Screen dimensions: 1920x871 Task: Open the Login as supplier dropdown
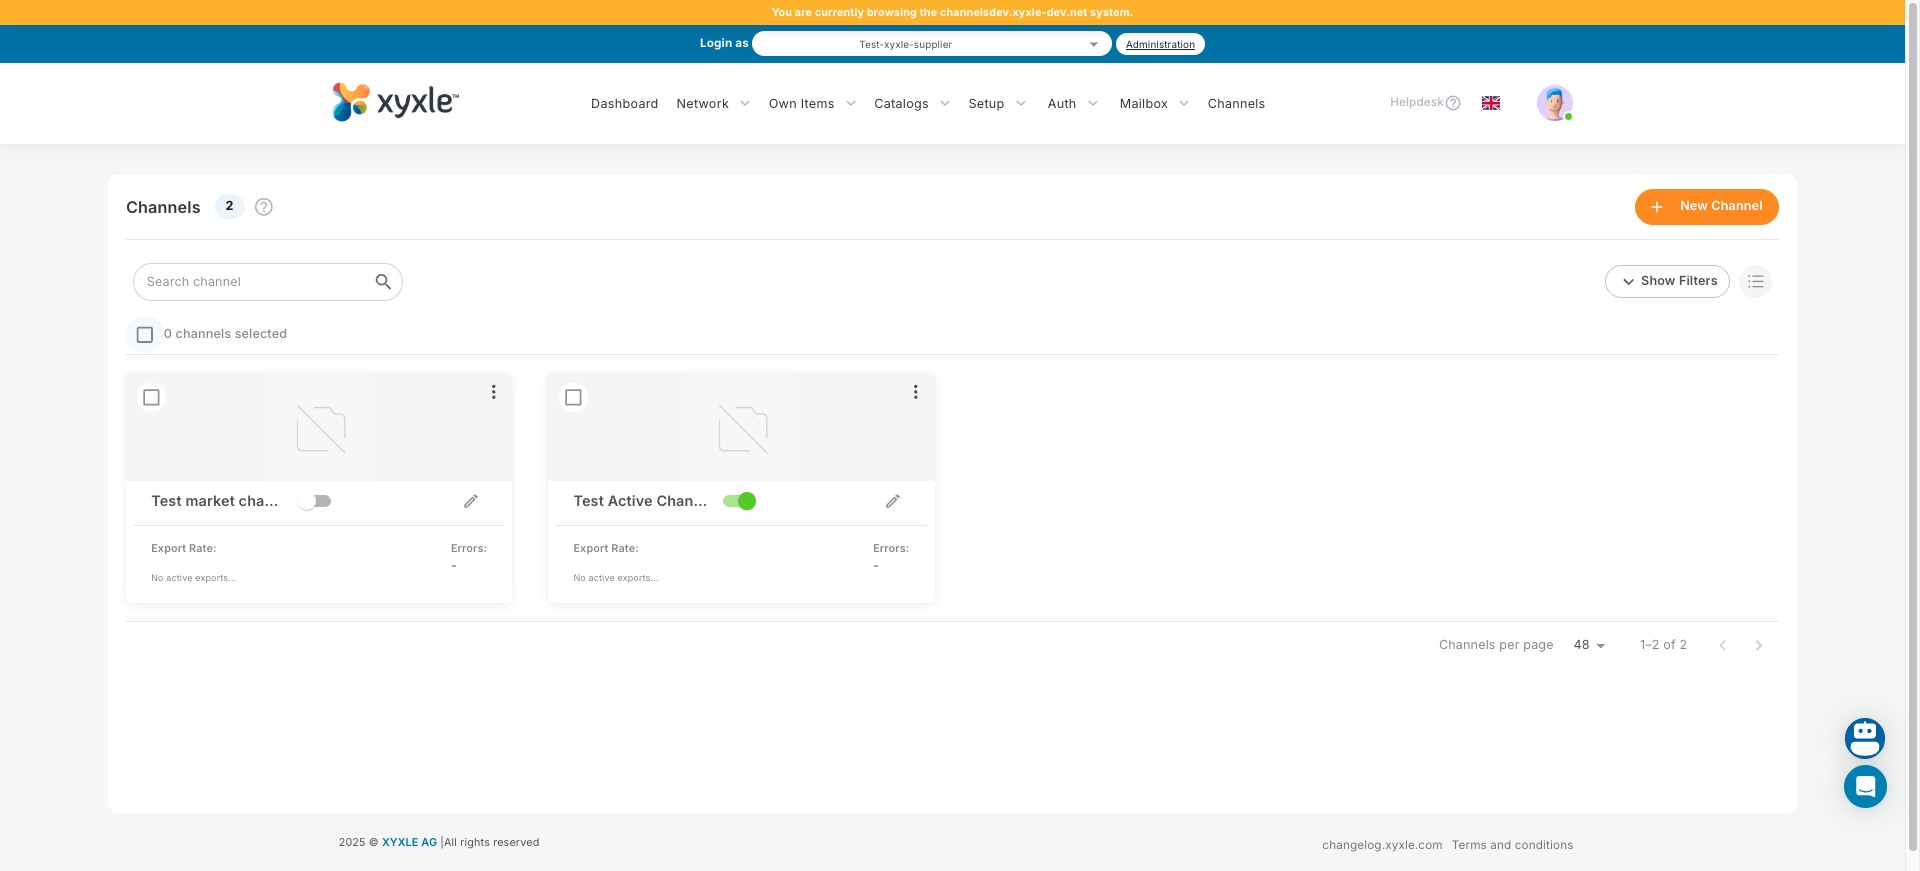931,44
